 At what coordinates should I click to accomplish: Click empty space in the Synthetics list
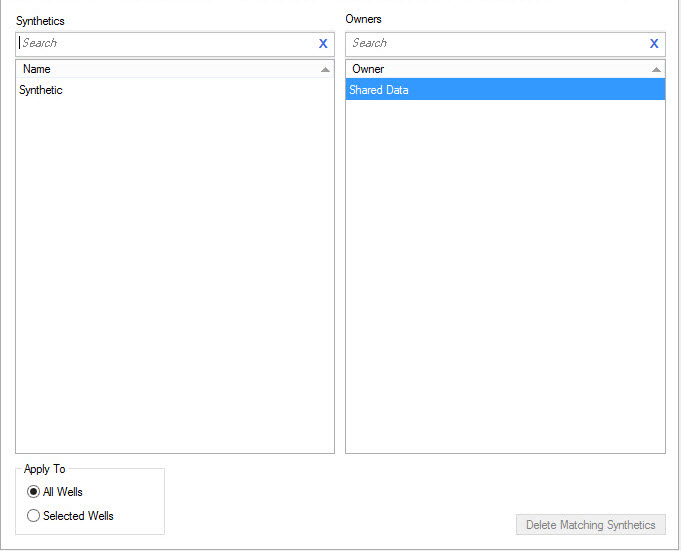coord(175,280)
